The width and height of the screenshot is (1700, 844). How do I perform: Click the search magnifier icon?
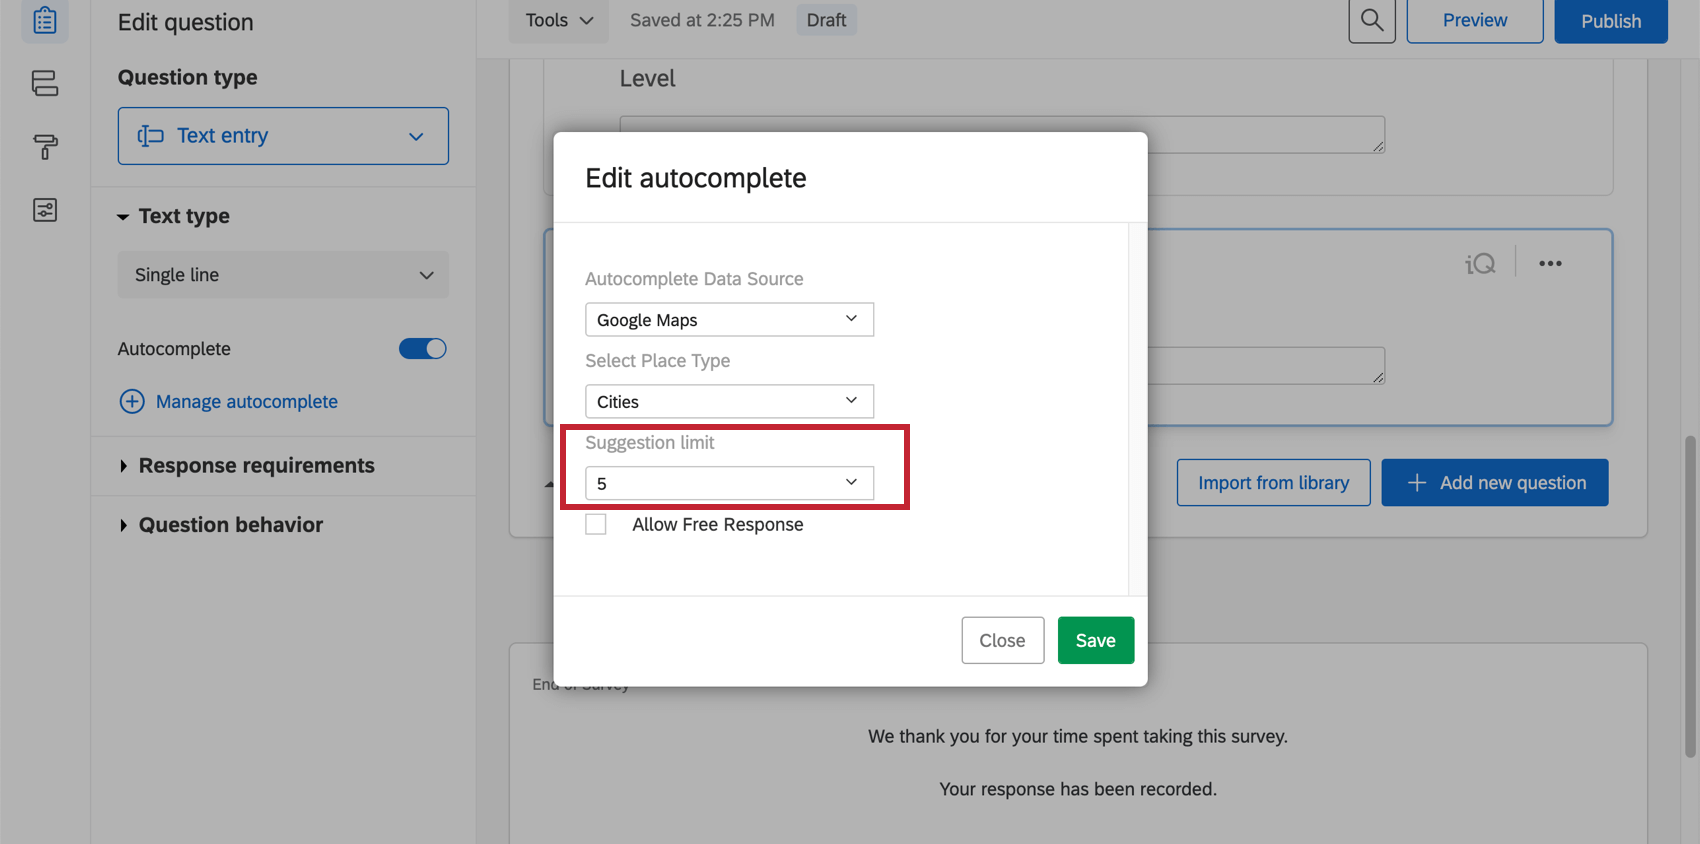(x=1371, y=21)
